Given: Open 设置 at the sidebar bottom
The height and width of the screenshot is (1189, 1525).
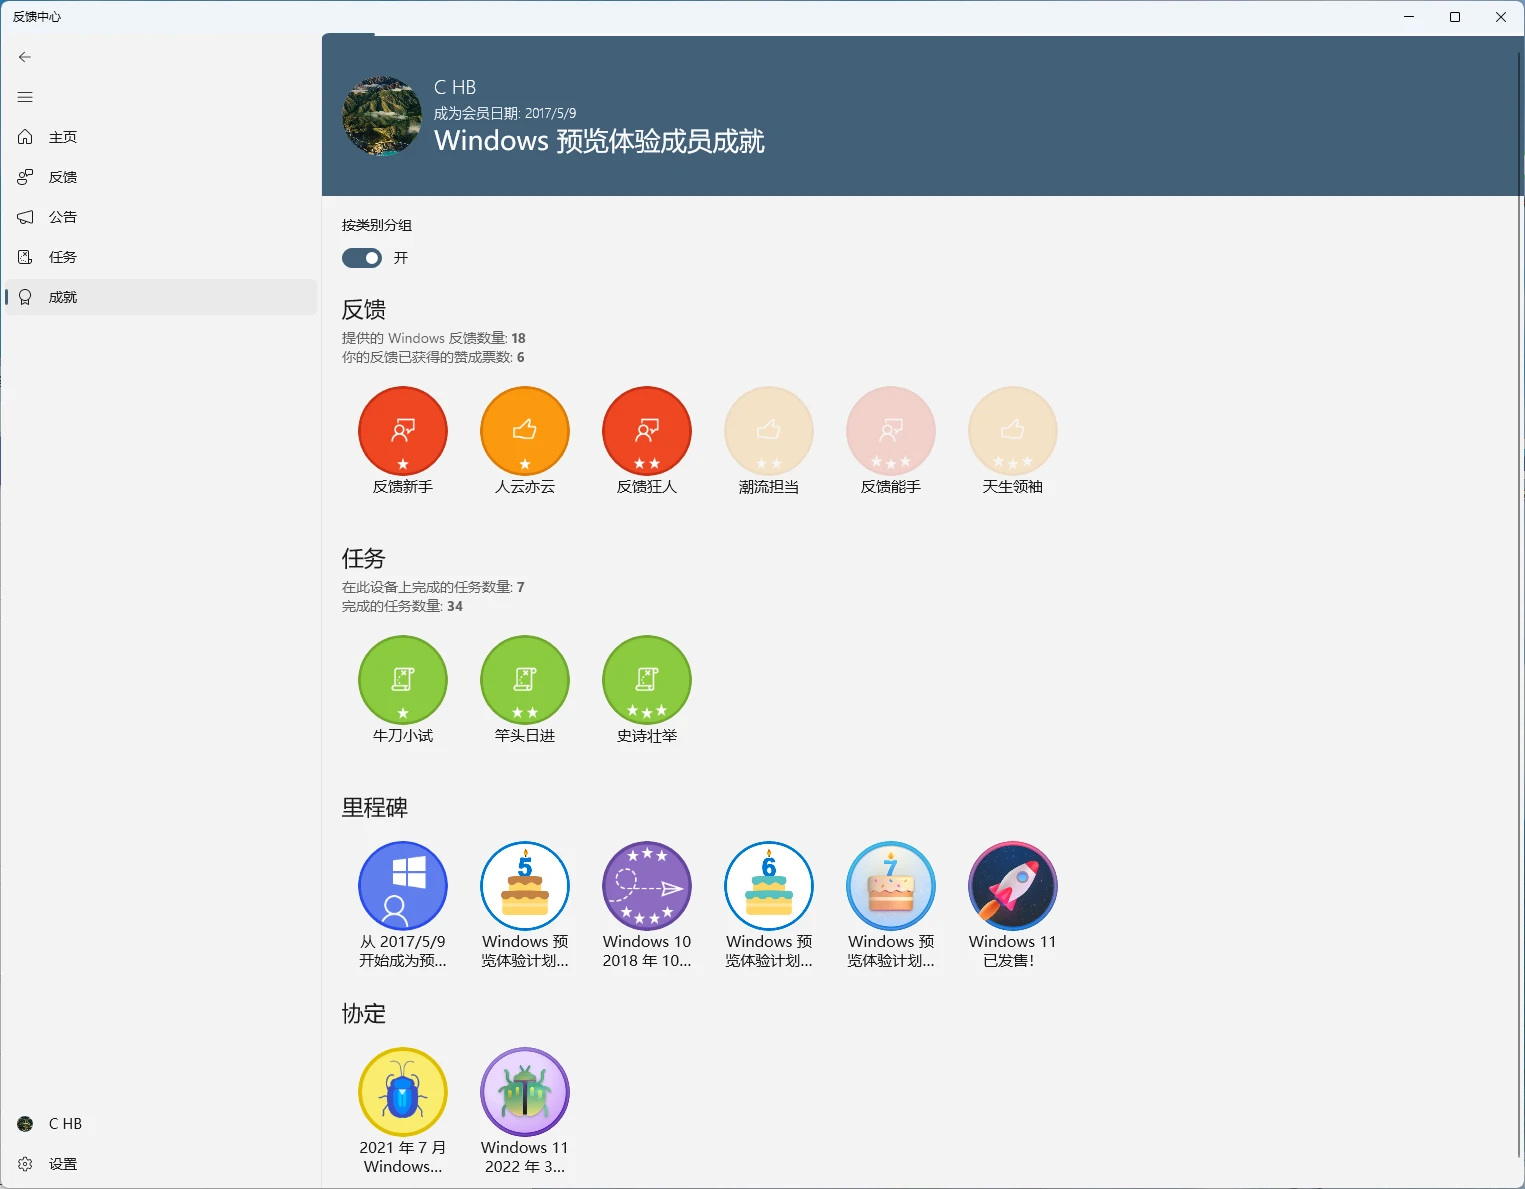Looking at the screenshot, I should [62, 1164].
